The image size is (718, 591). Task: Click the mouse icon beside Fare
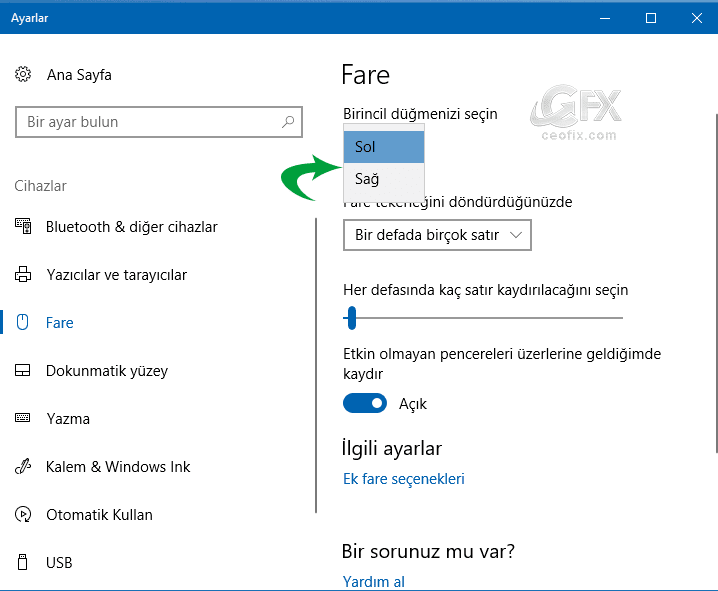22,322
